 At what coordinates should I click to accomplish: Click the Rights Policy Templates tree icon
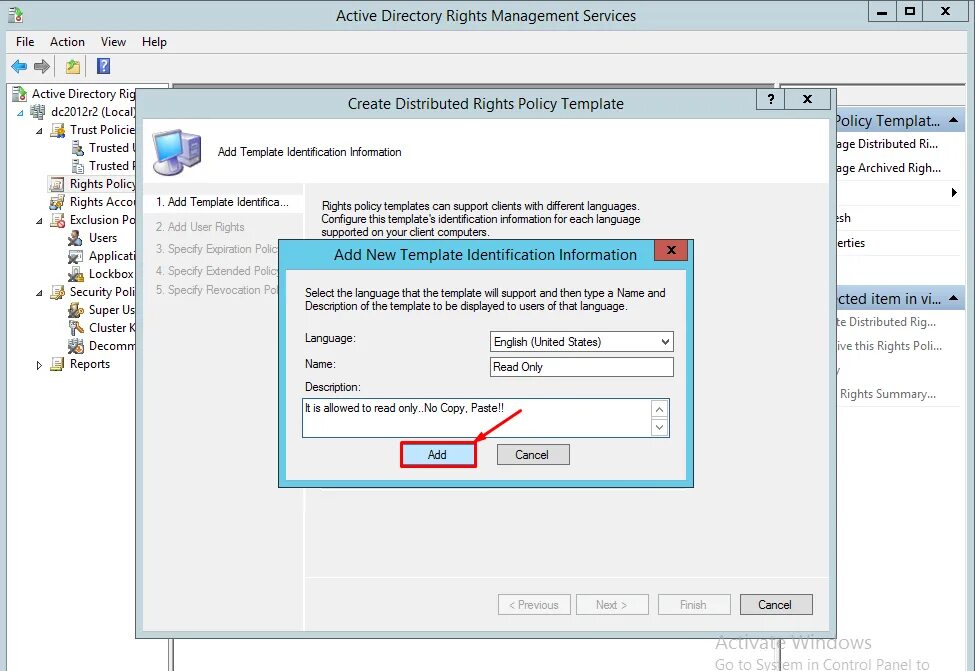click(57, 184)
